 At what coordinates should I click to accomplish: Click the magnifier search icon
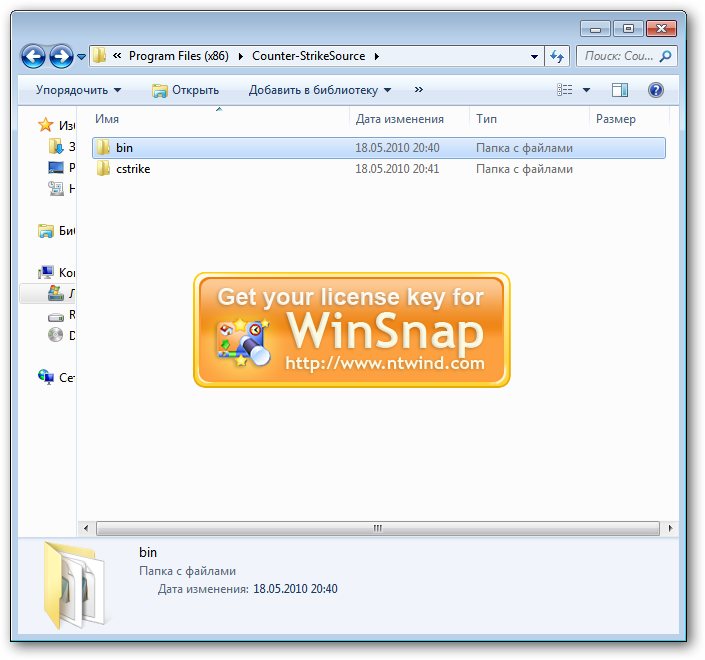click(x=665, y=56)
